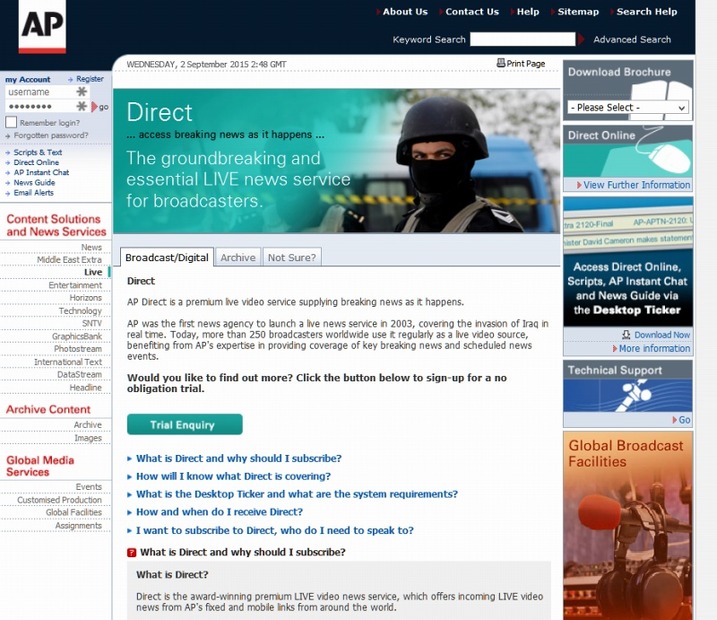
Task: Click the Direct hero banner image
Action: pos(337,161)
